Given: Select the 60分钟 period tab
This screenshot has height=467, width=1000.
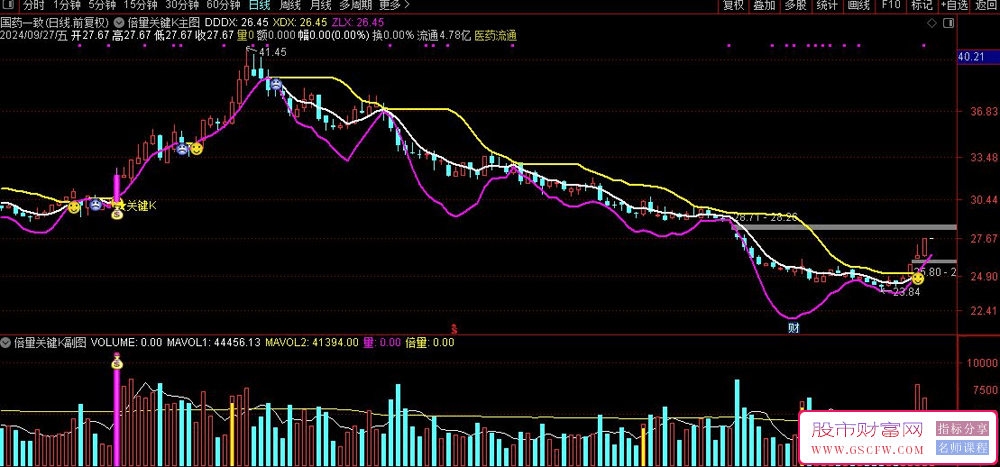Looking at the screenshot, I should click(x=223, y=6).
